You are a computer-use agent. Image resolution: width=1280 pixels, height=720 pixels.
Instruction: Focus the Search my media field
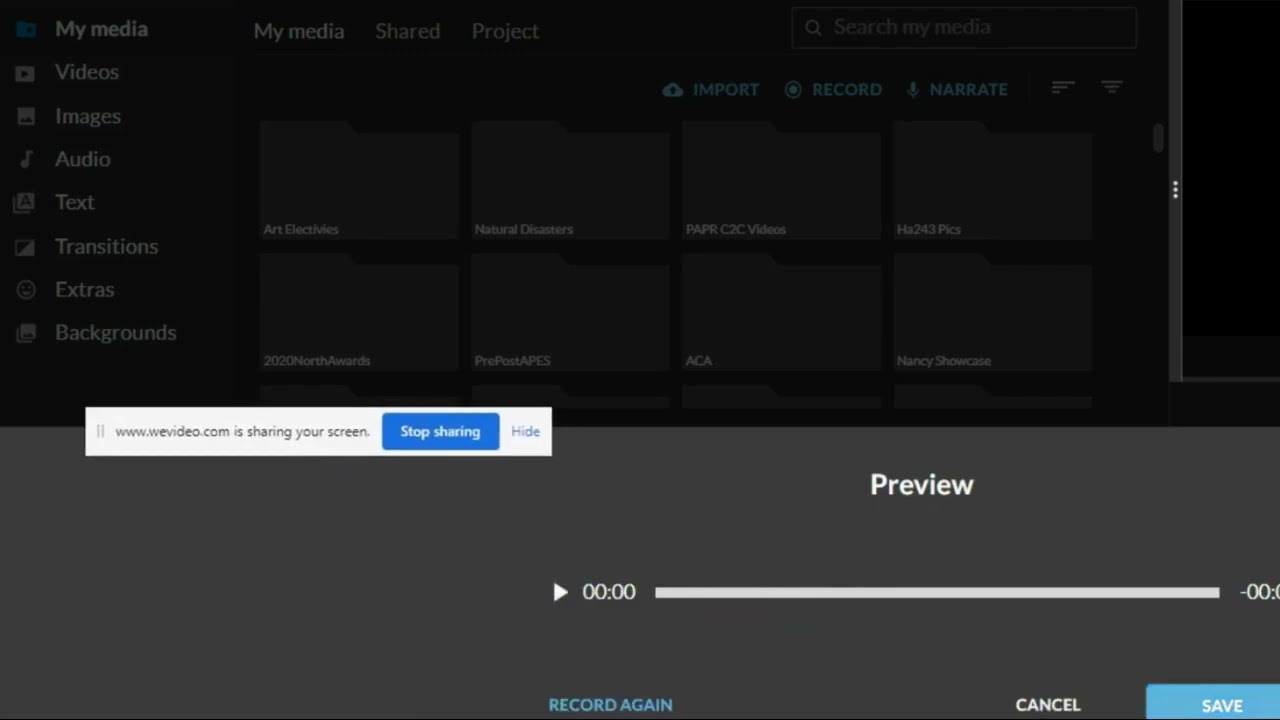tap(964, 28)
